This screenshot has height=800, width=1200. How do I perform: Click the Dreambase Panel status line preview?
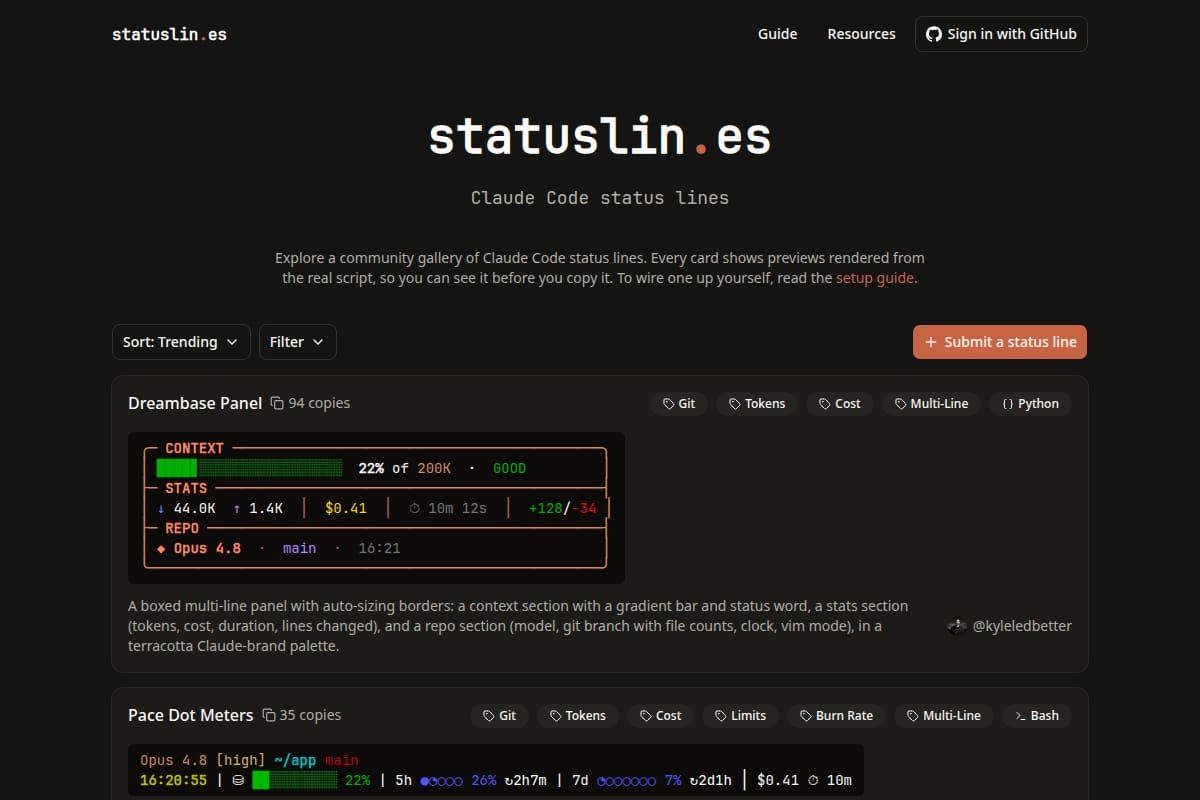click(376, 508)
